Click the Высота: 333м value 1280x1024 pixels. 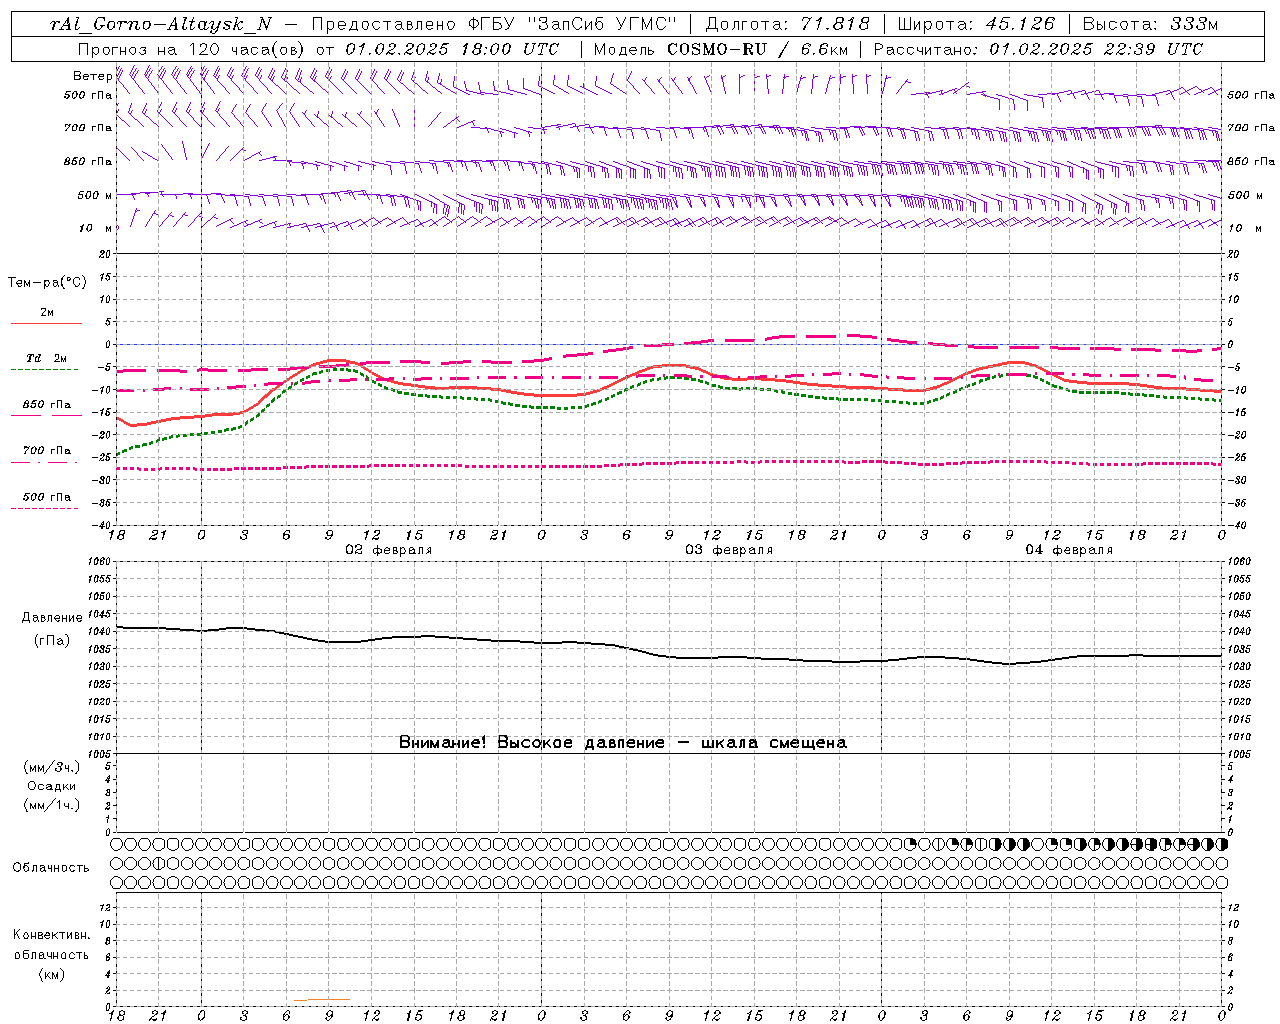pyautogui.click(x=1151, y=24)
